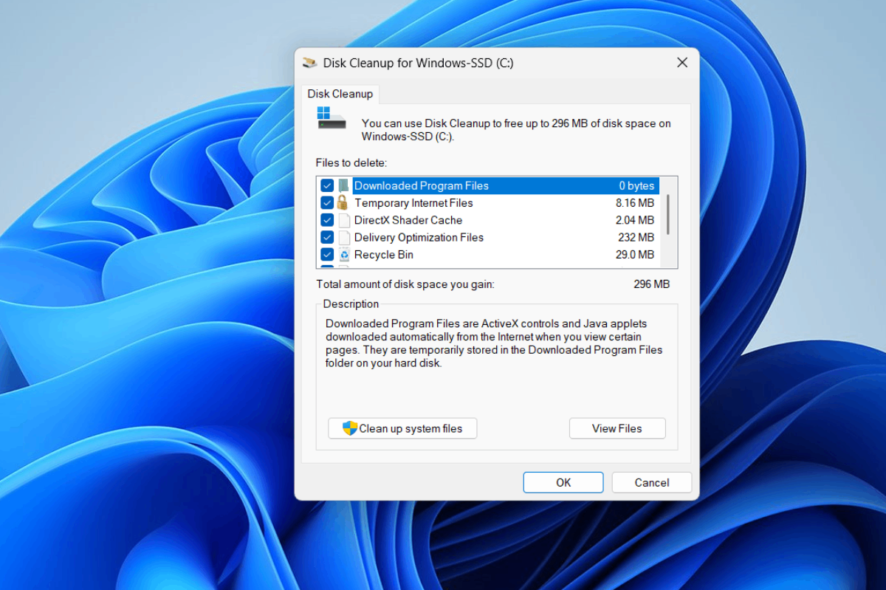Click the padlock icon for Temporary Internet Files

coord(342,202)
